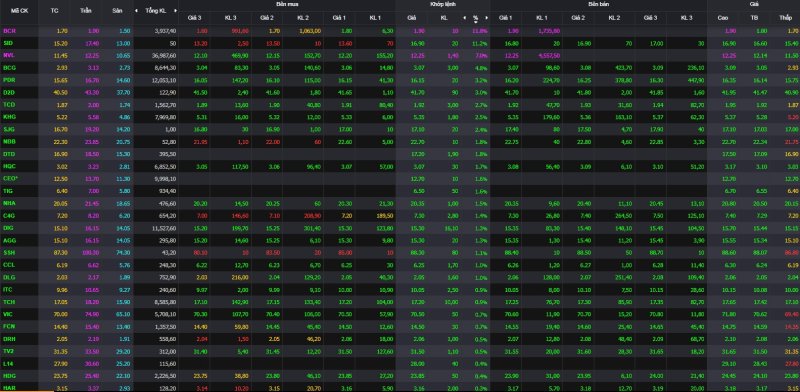This screenshot has width=800, height=392.
Task: Click the Sàn floor price header
Action: 117,10
